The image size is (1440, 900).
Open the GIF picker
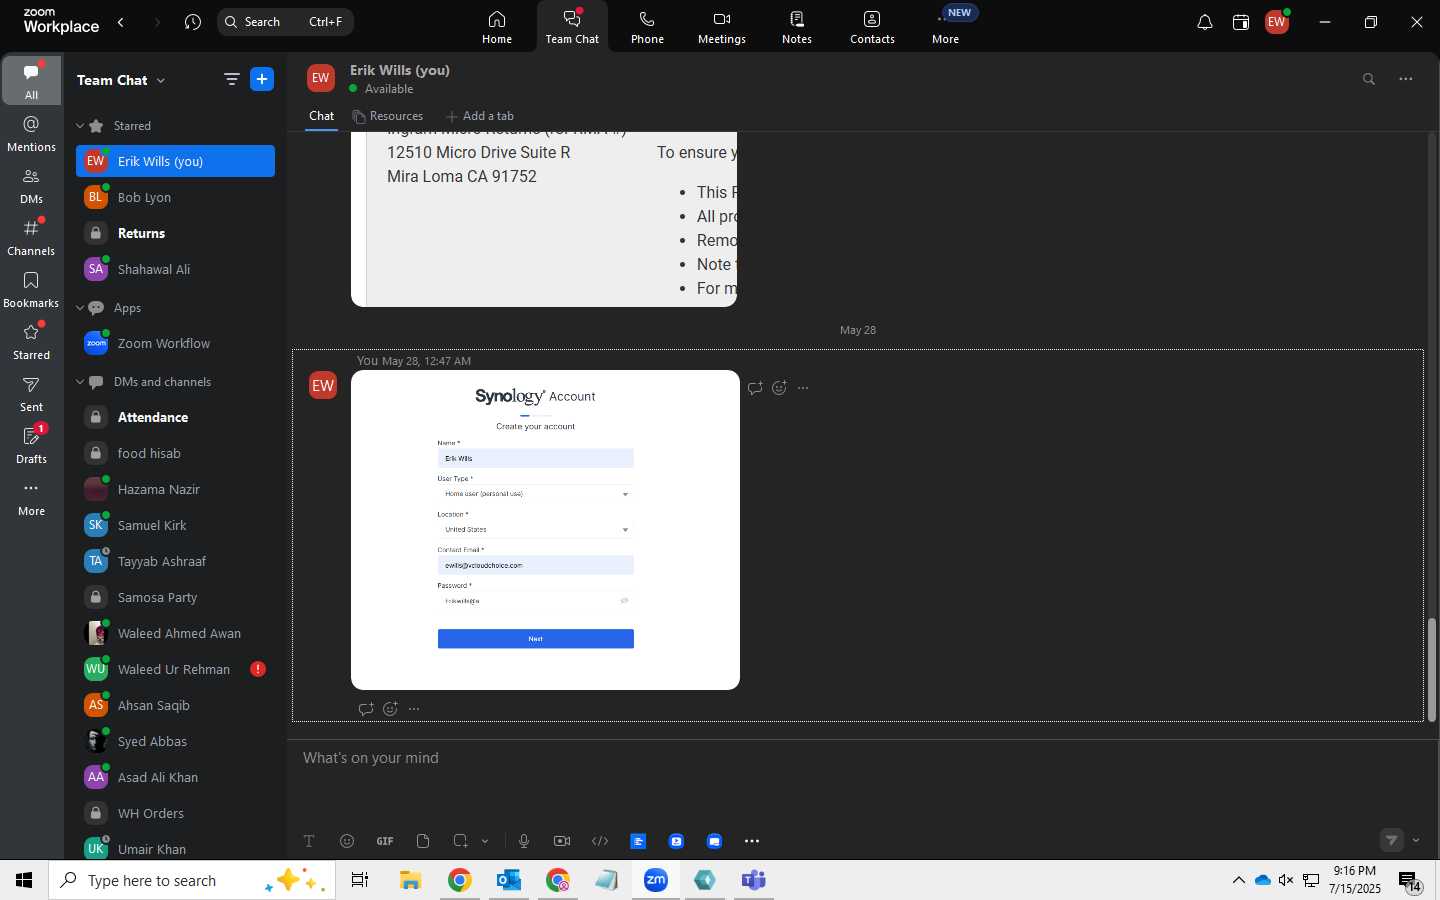point(385,841)
